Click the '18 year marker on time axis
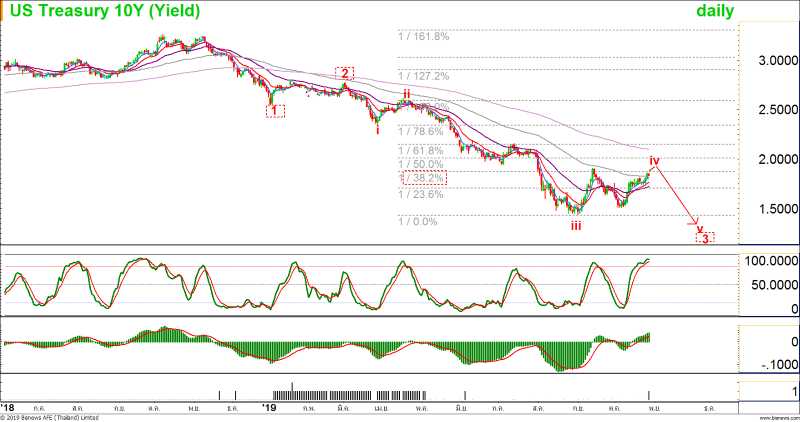This screenshot has width=800, height=422. tap(8, 408)
